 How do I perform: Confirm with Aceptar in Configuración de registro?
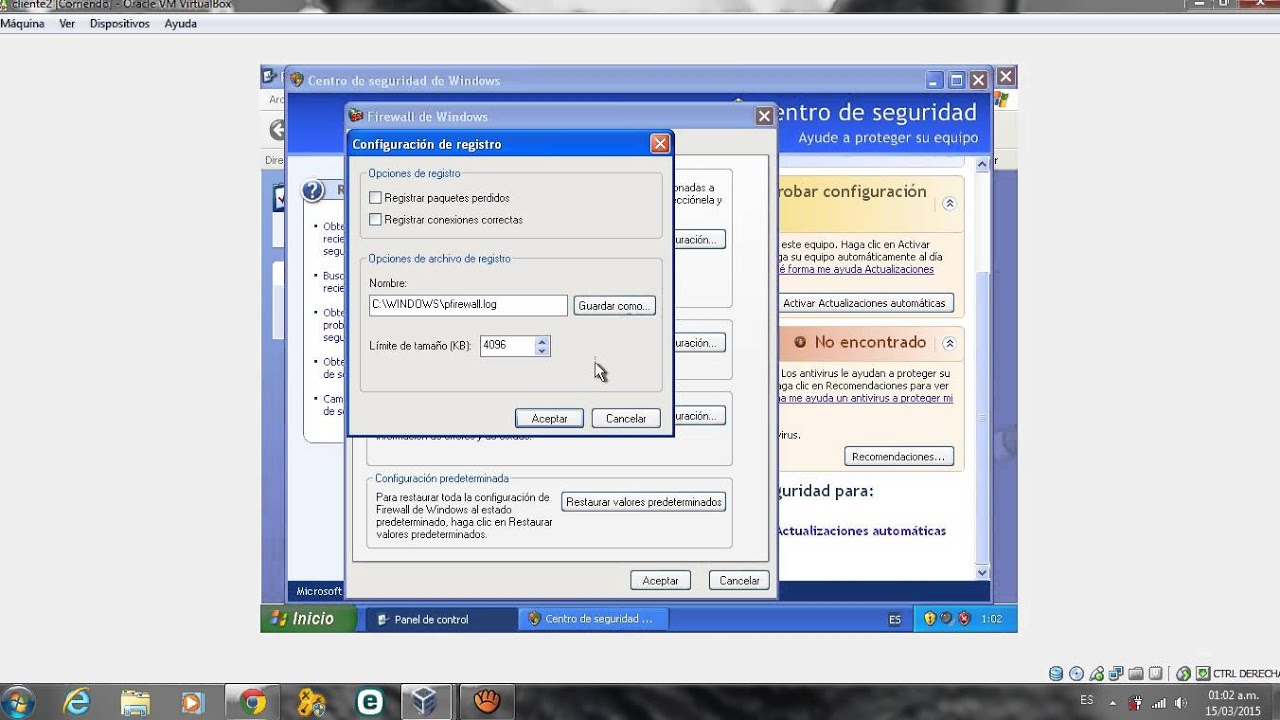point(549,418)
